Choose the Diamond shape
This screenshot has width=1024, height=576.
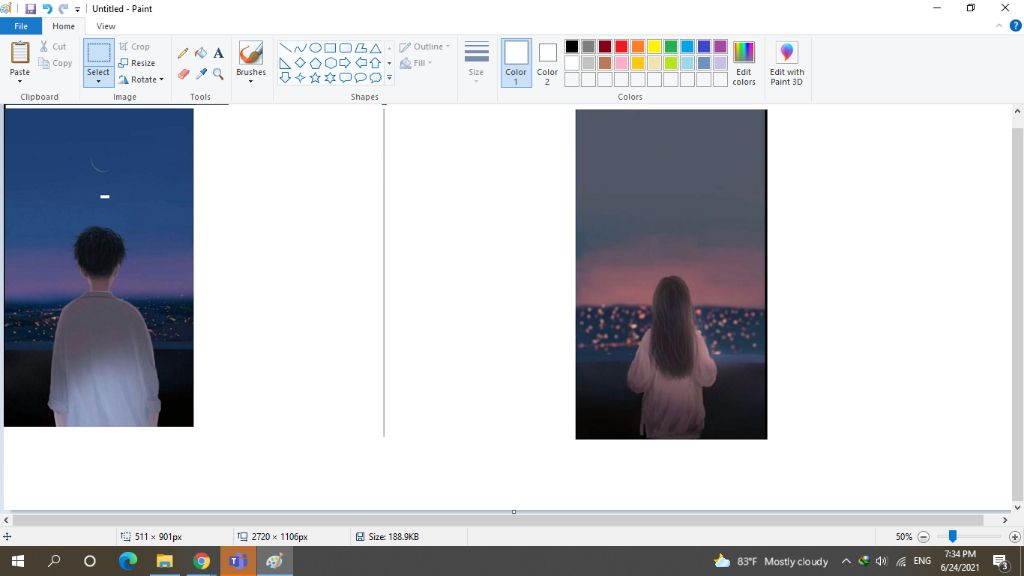point(300,63)
